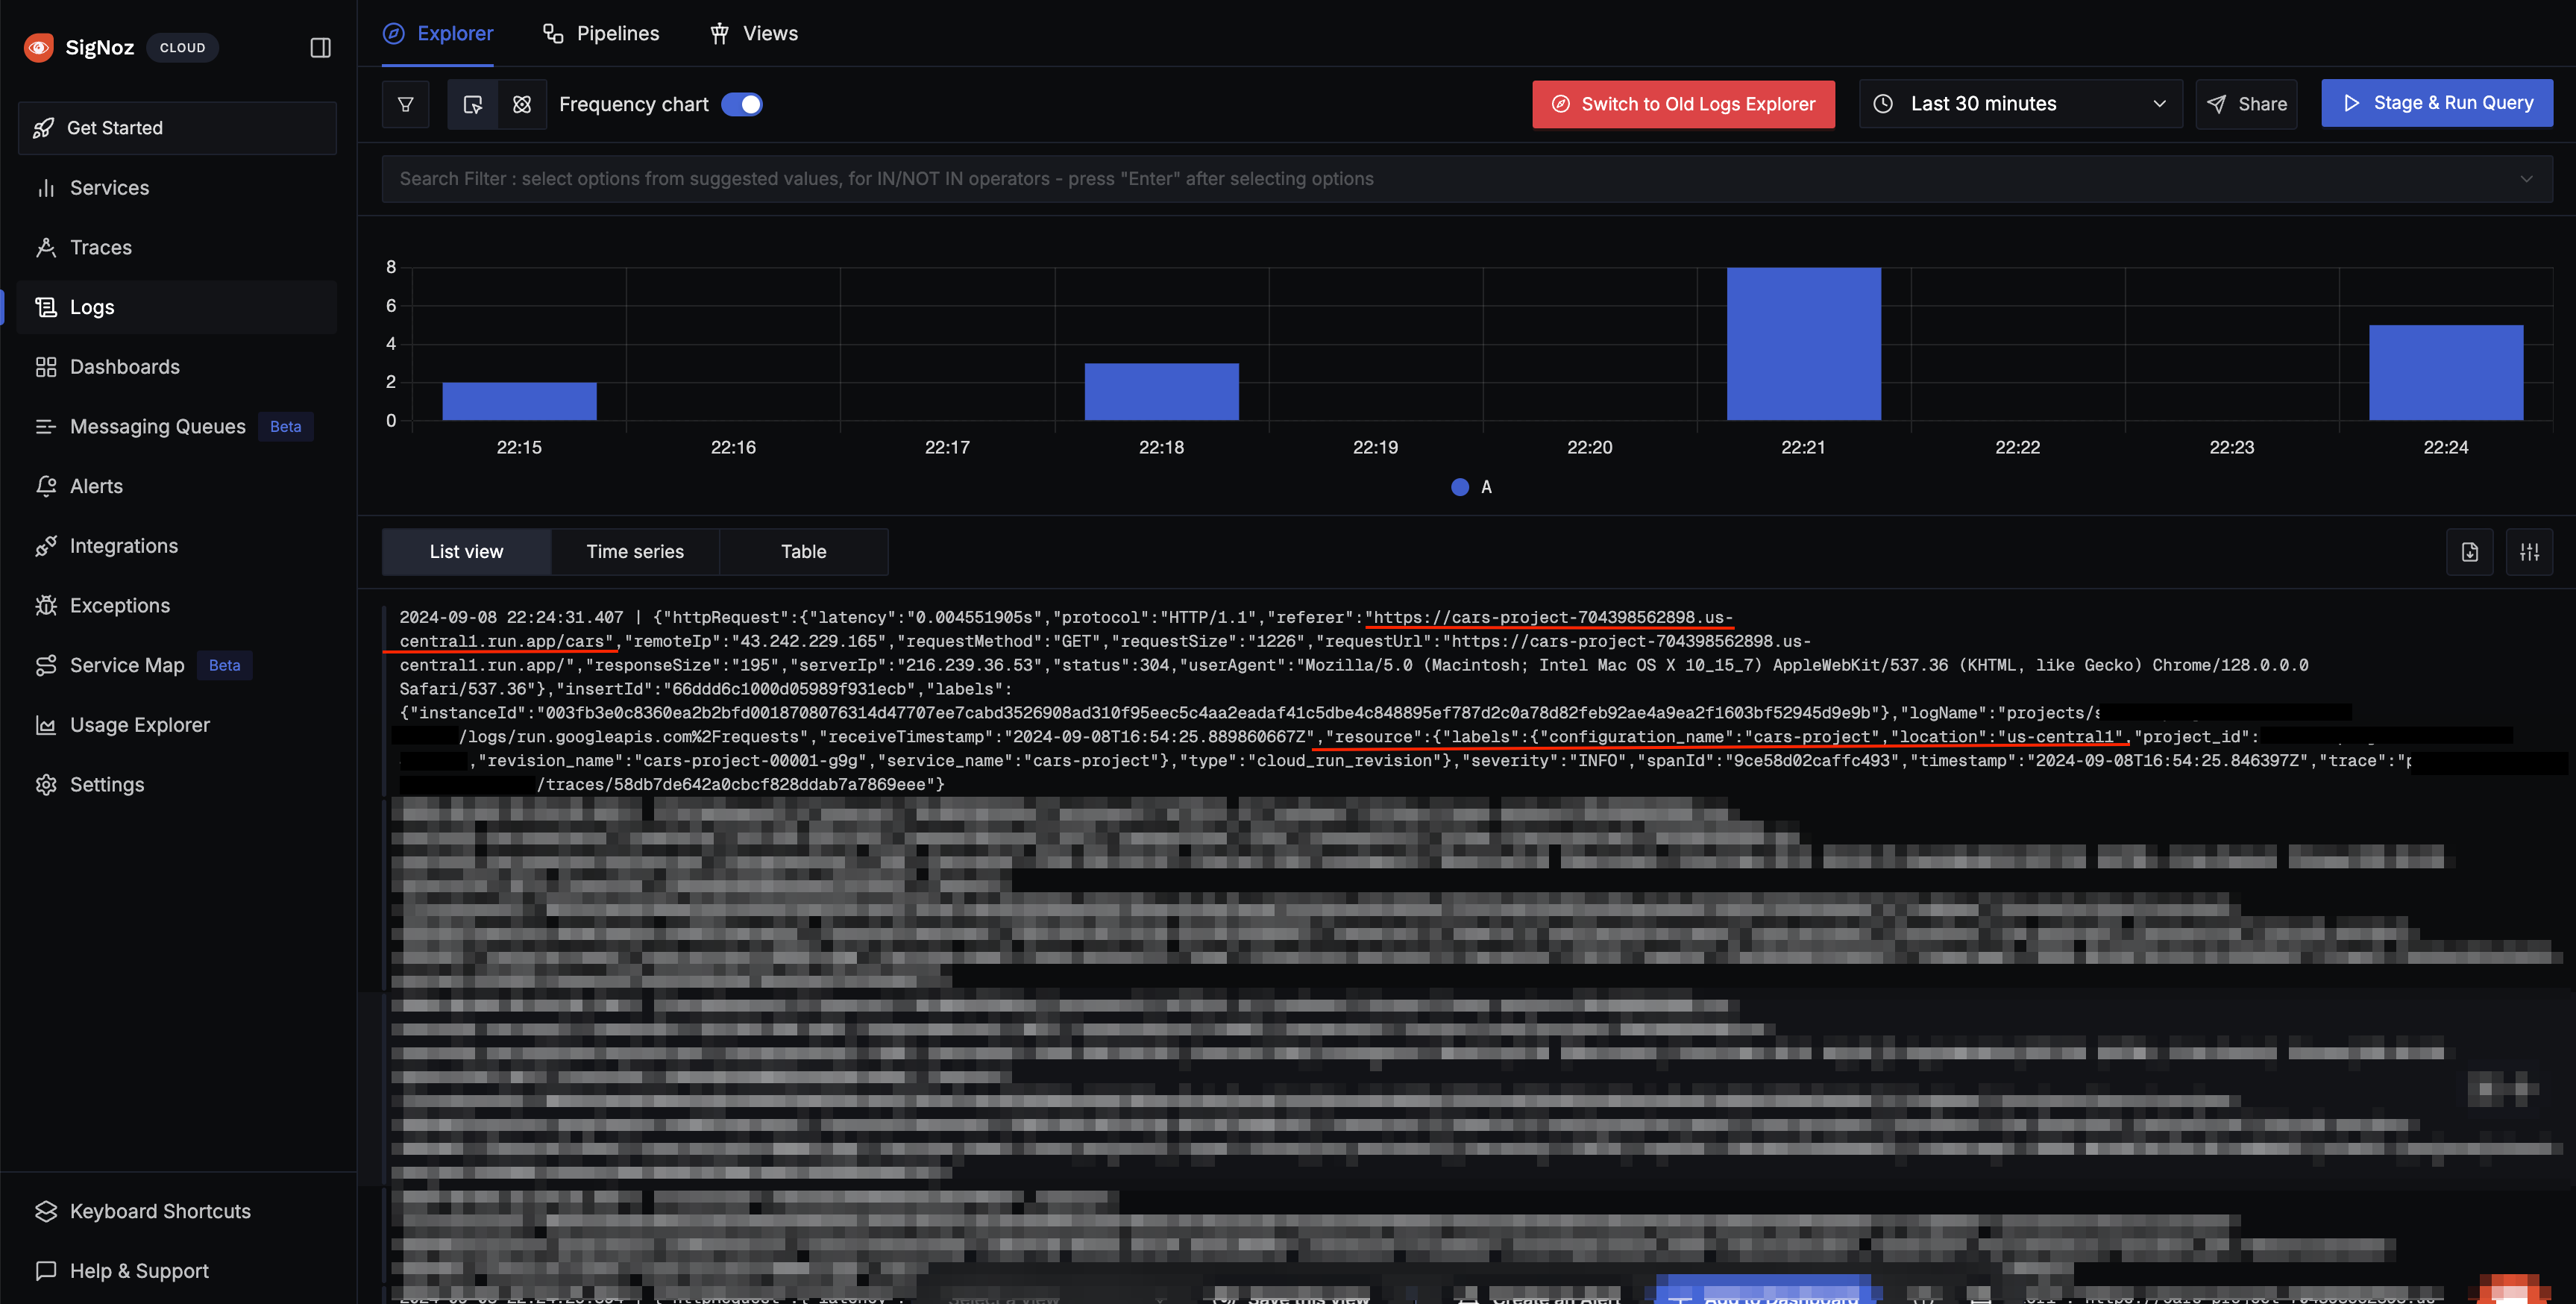Screen dimensions: 2576x1304
Task: Open Traces in the sidebar
Action: click(x=177, y=247)
